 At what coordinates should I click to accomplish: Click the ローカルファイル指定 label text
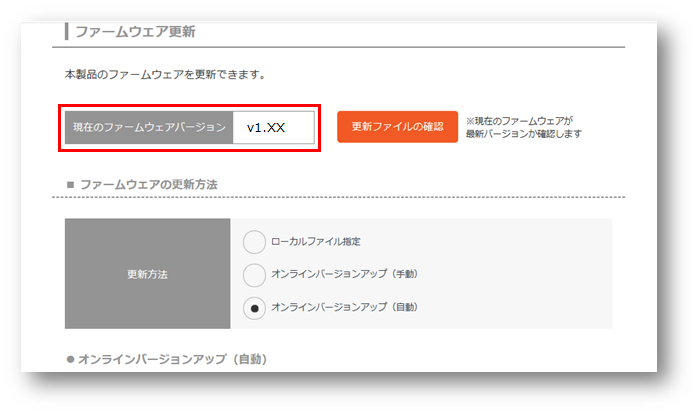pyautogui.click(x=316, y=242)
